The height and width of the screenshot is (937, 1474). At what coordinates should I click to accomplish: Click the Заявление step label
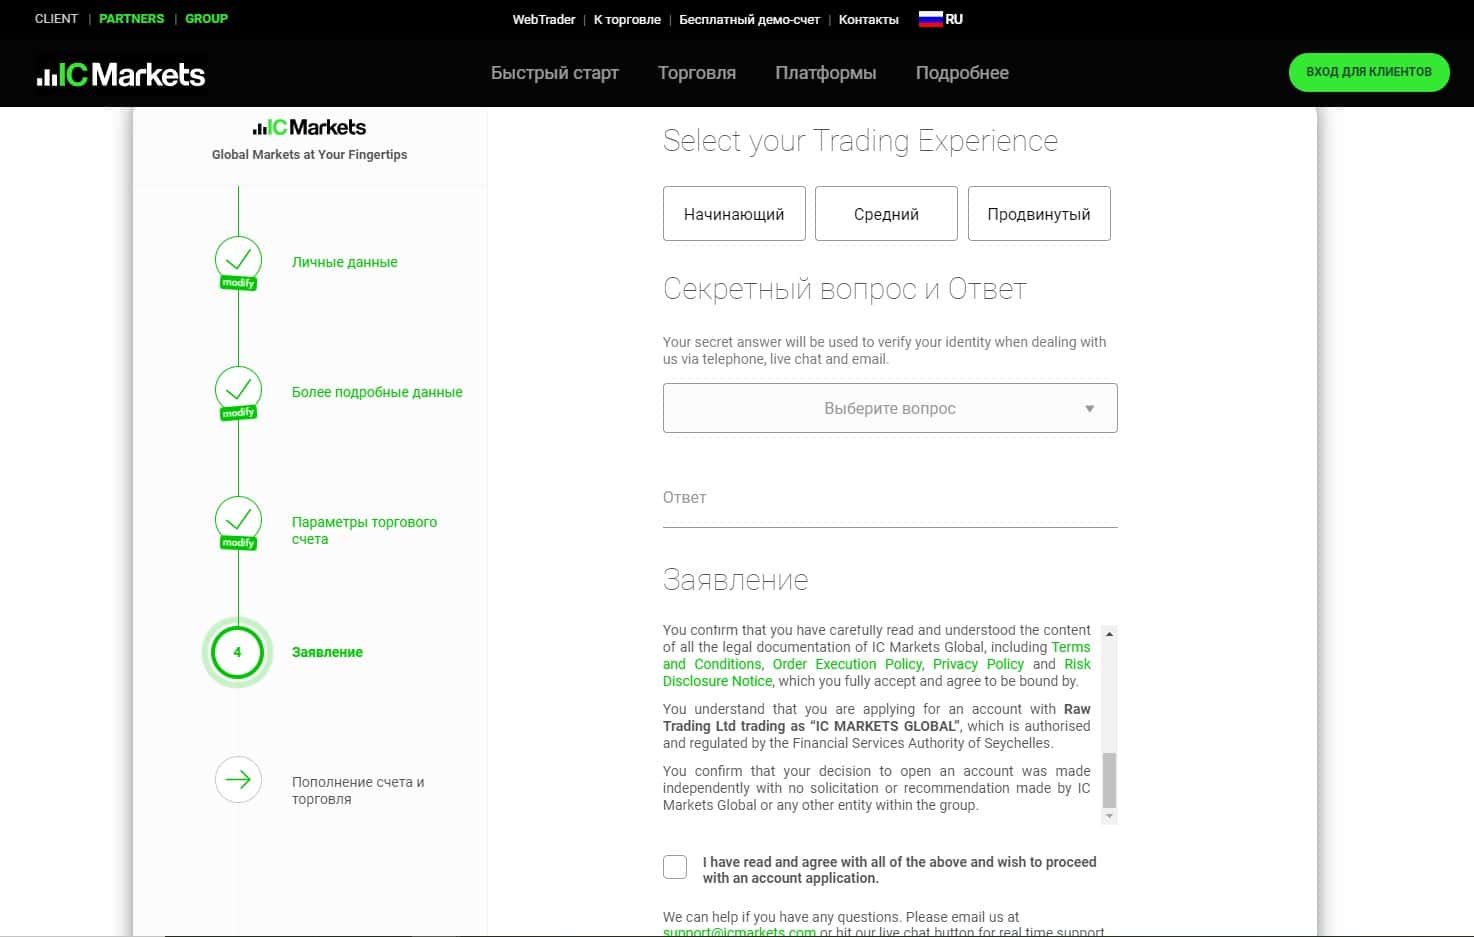pyautogui.click(x=327, y=652)
